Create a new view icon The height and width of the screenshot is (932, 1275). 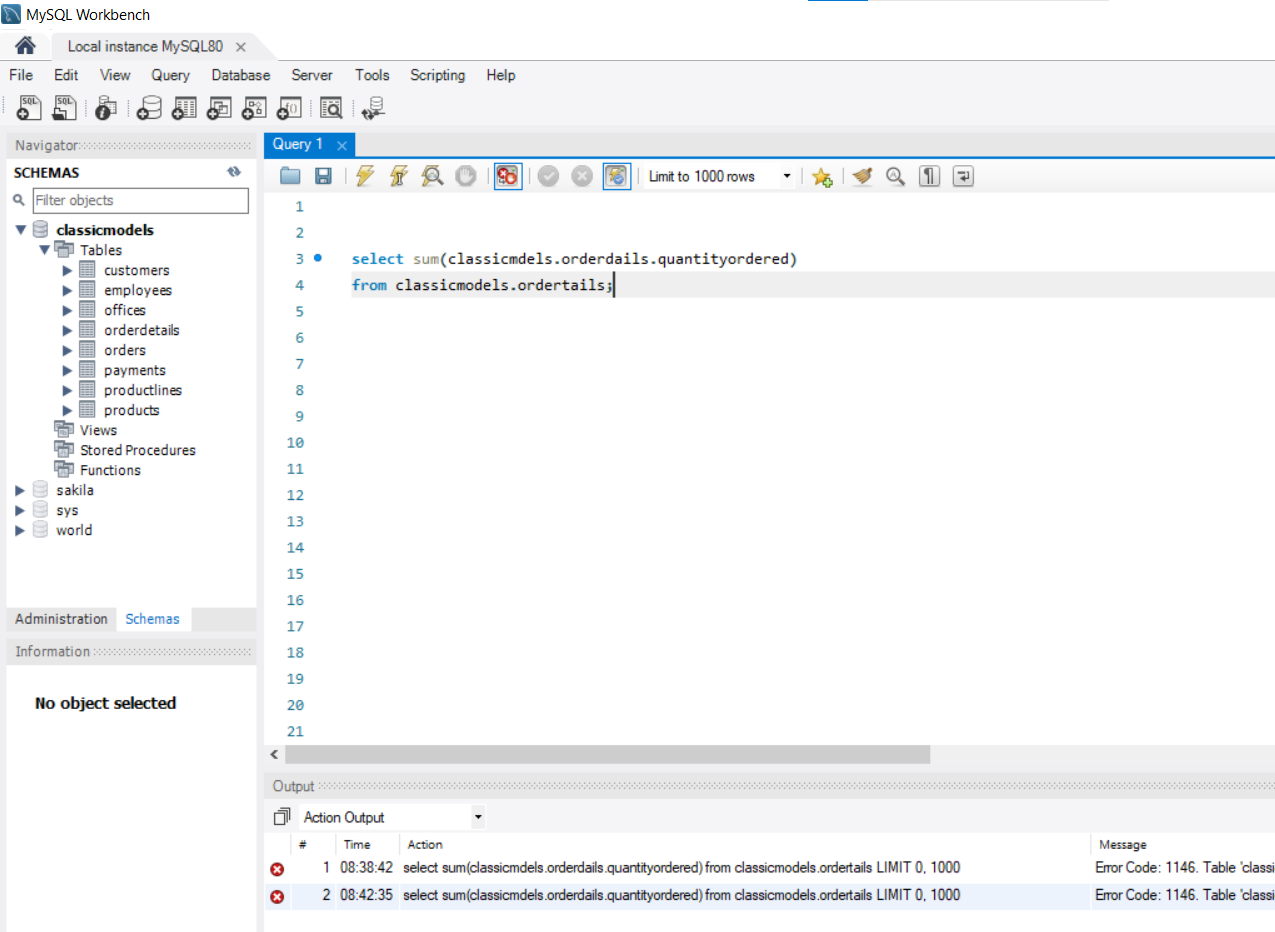pos(219,108)
